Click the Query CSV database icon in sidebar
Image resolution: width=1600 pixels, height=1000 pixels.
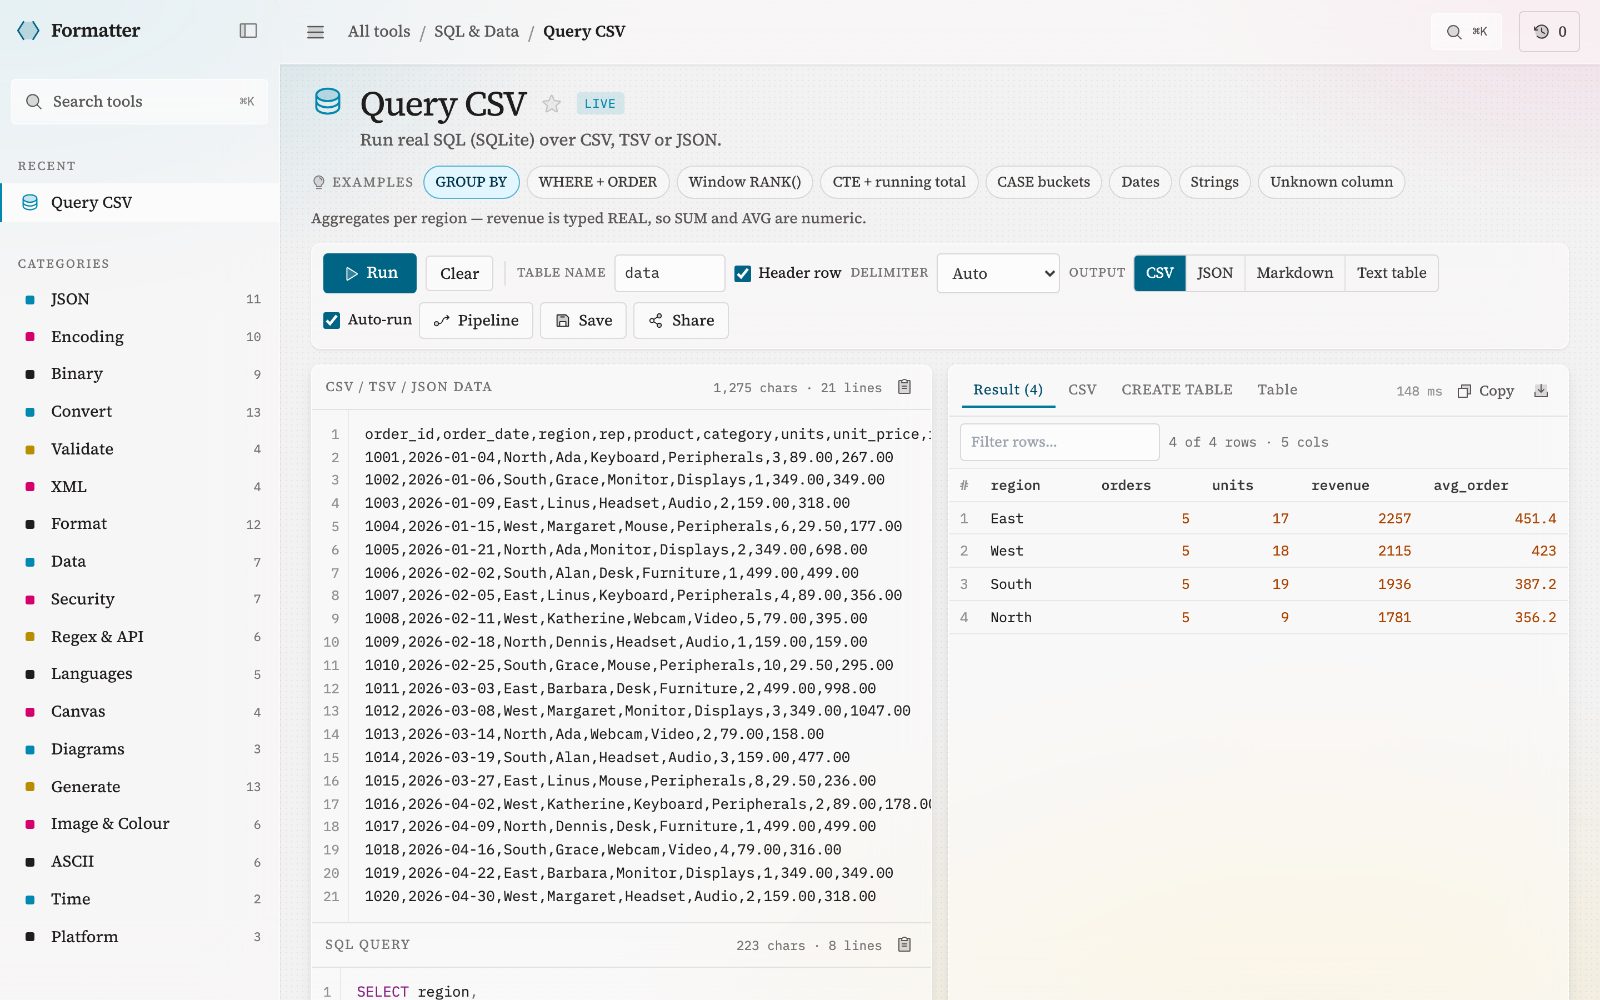[30, 202]
